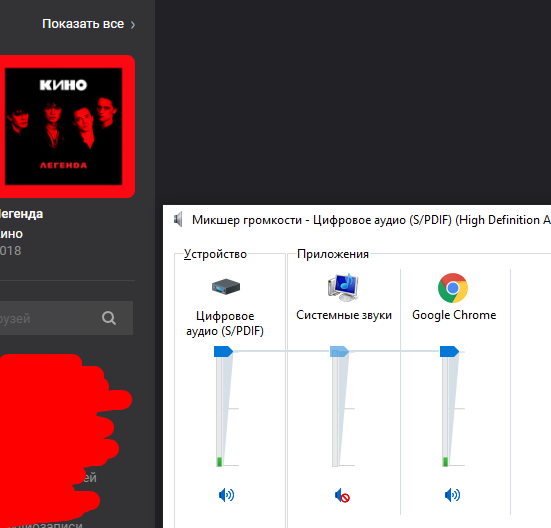Image resolution: width=551 pixels, height=528 pixels.
Task: Click the magnifier search icon
Action: [x=109, y=318]
